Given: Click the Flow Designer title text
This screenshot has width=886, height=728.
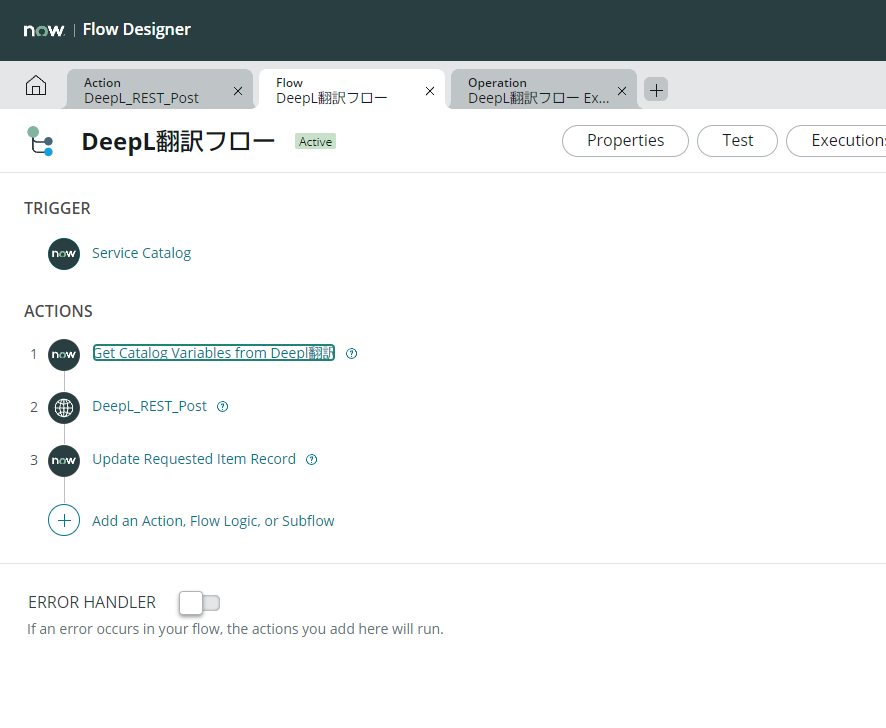Looking at the screenshot, I should click(137, 29).
